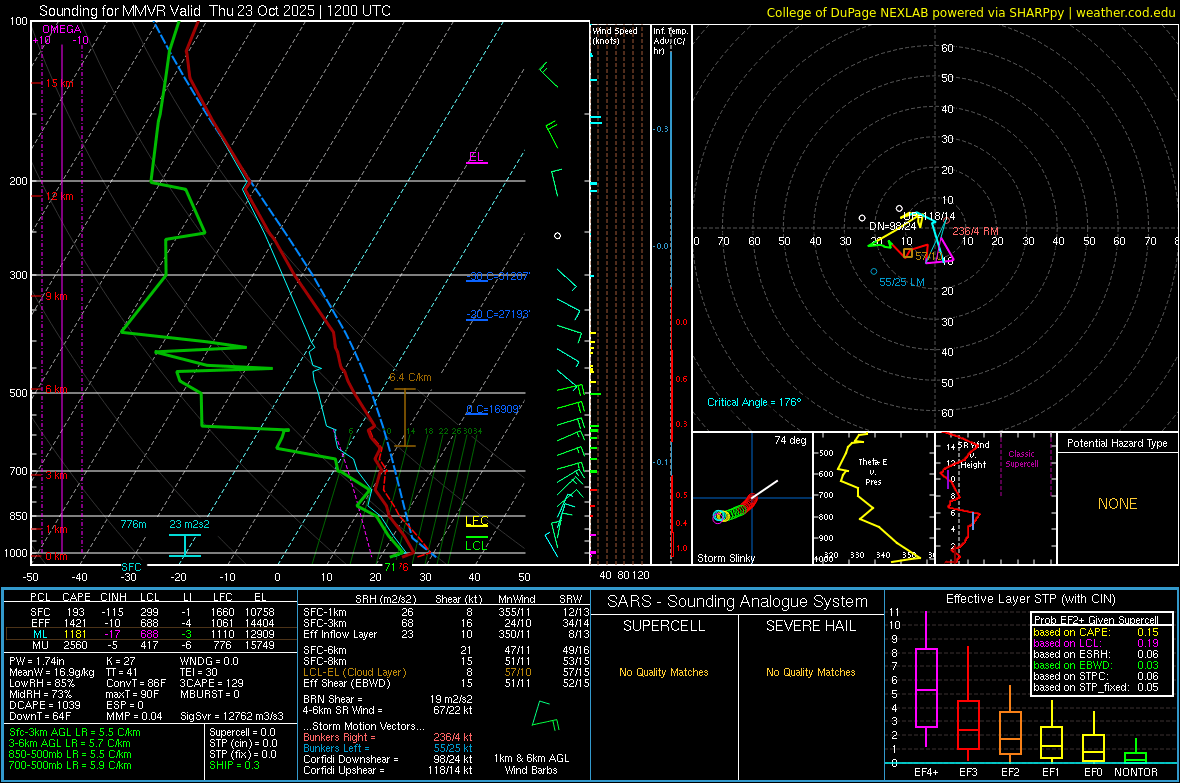Click the magenta OMEGA label
Screen dimensions: 1180x783
(x=62, y=29)
